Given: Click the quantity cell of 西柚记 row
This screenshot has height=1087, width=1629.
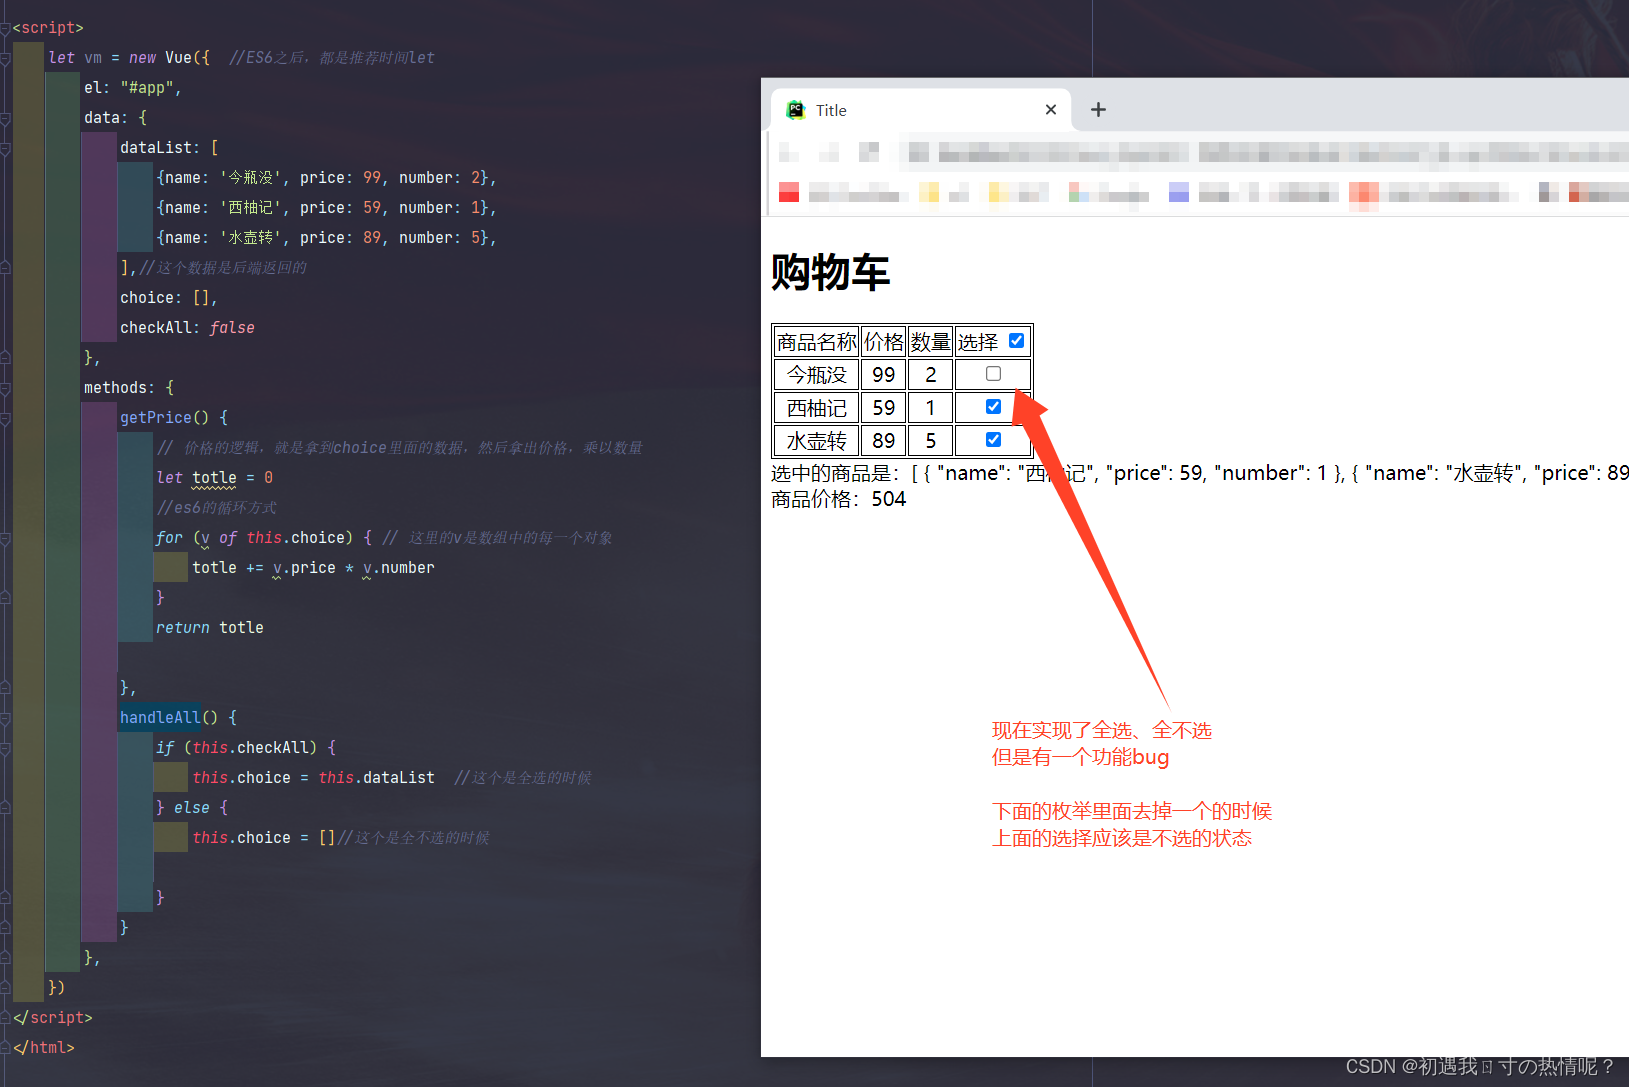Looking at the screenshot, I should tap(931, 408).
